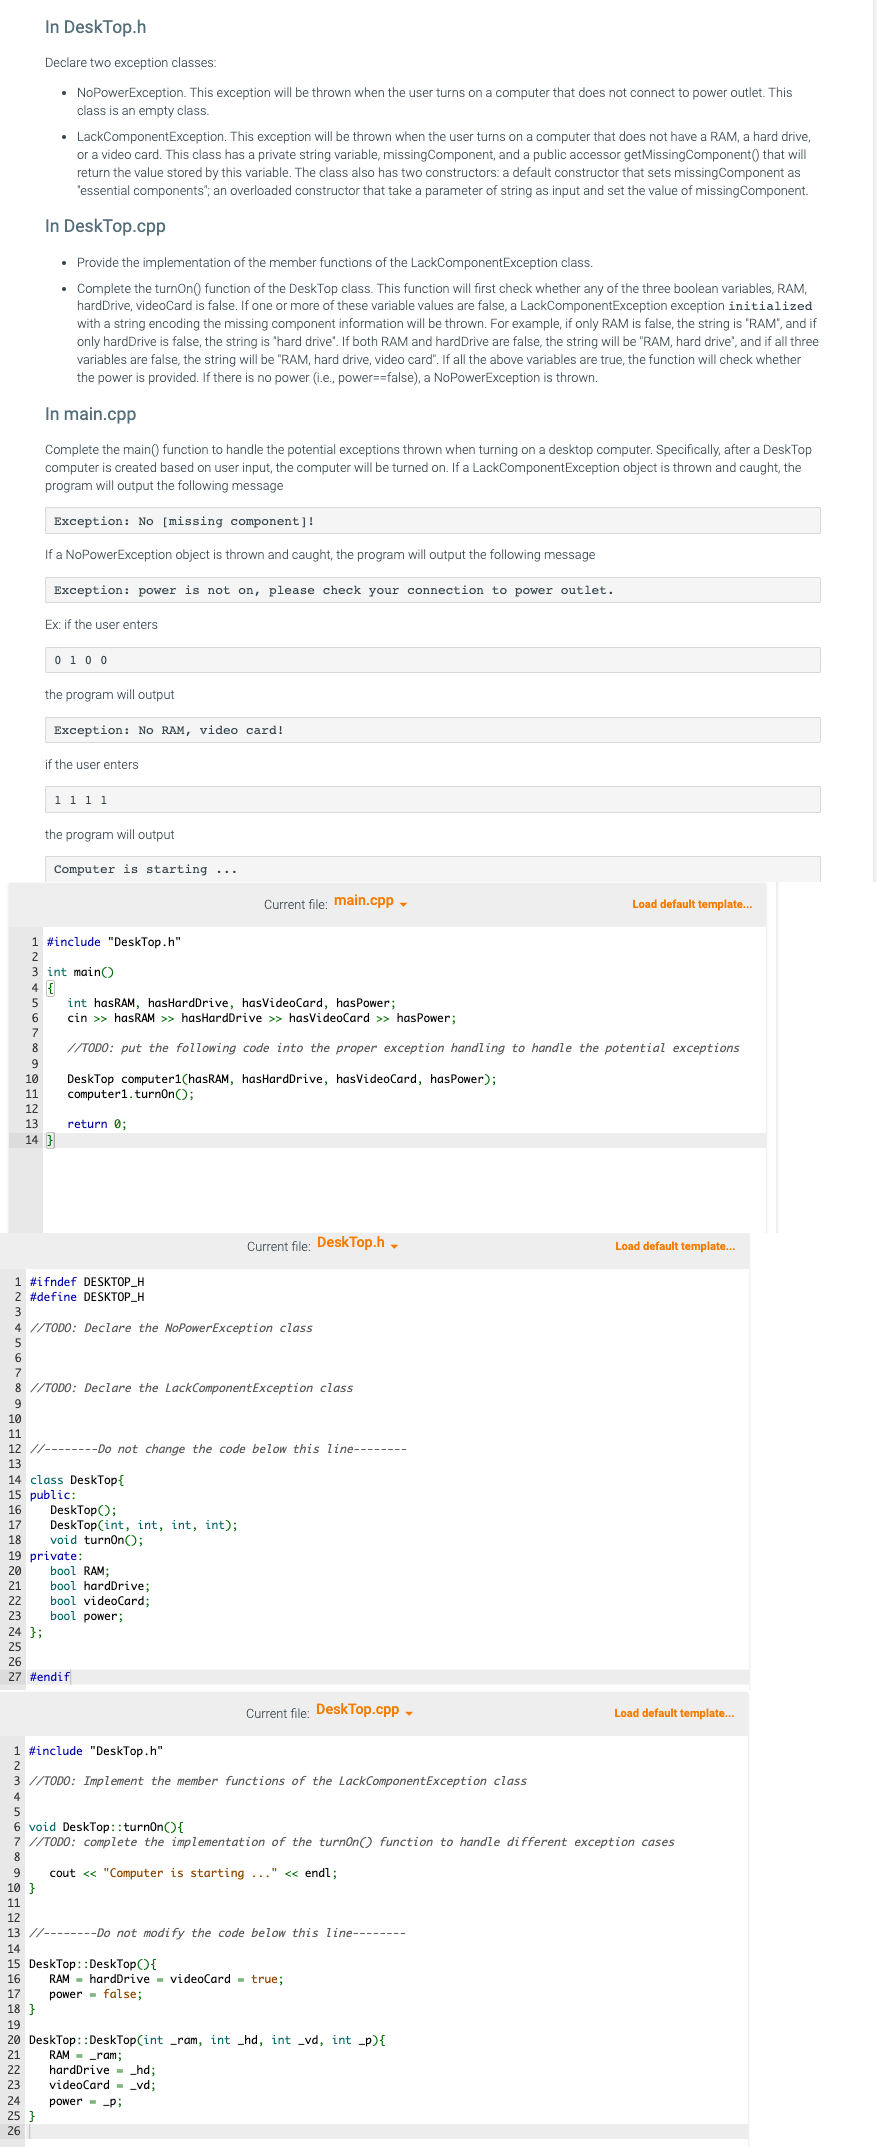Select 'Exception: No [missing component]!' sample box
The width and height of the screenshot is (877, 2147).
433,521
